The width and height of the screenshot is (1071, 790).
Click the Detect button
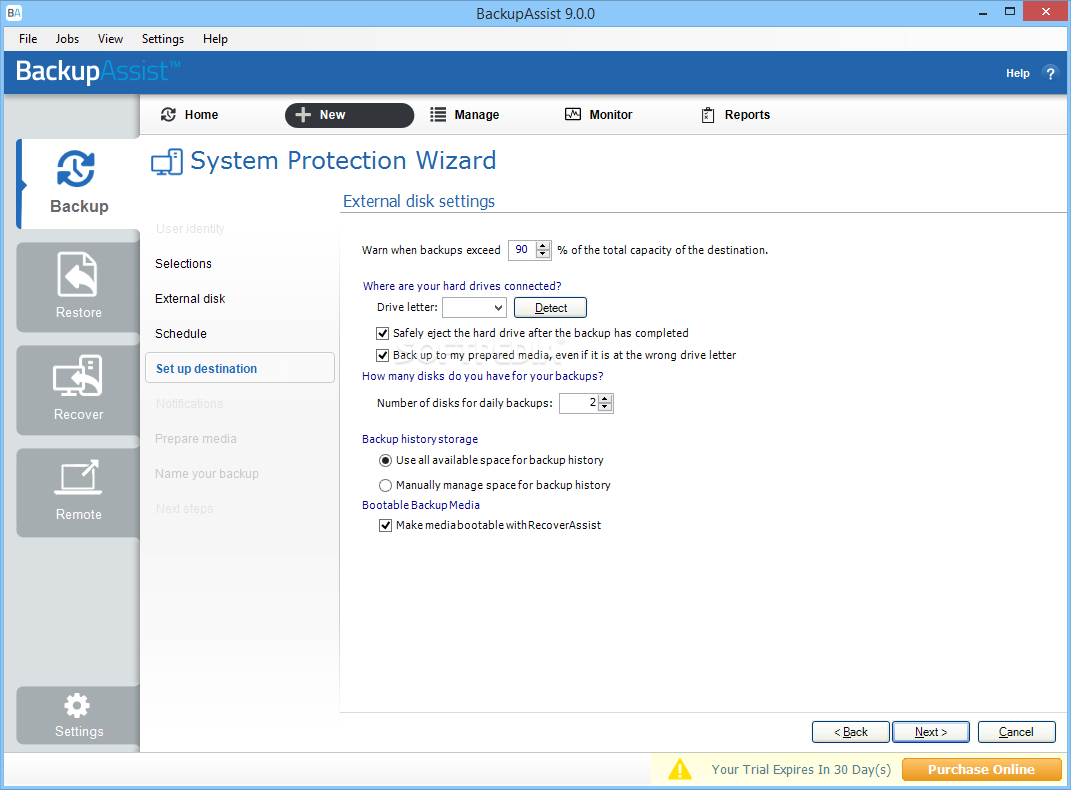point(551,308)
